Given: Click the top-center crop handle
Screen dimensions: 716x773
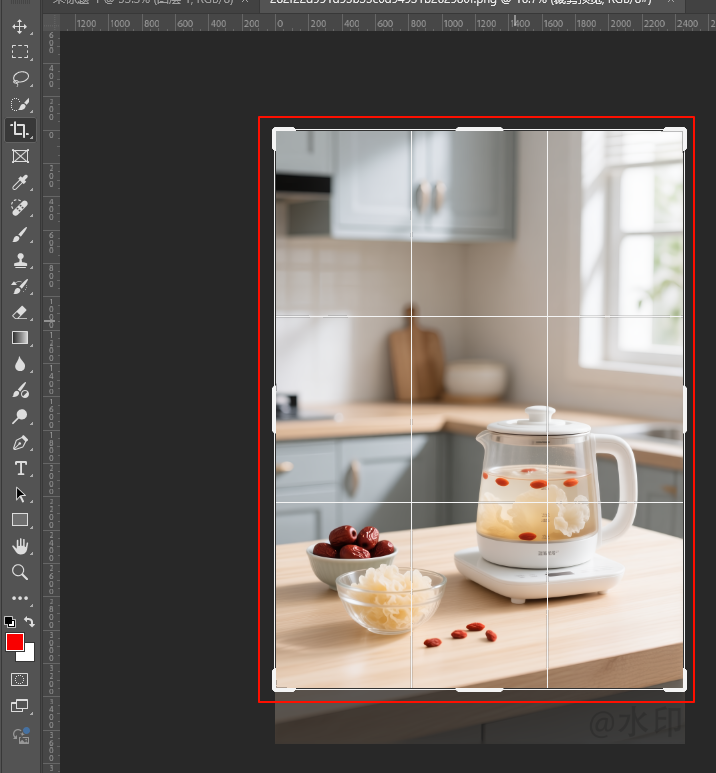Looking at the screenshot, I should [479, 129].
